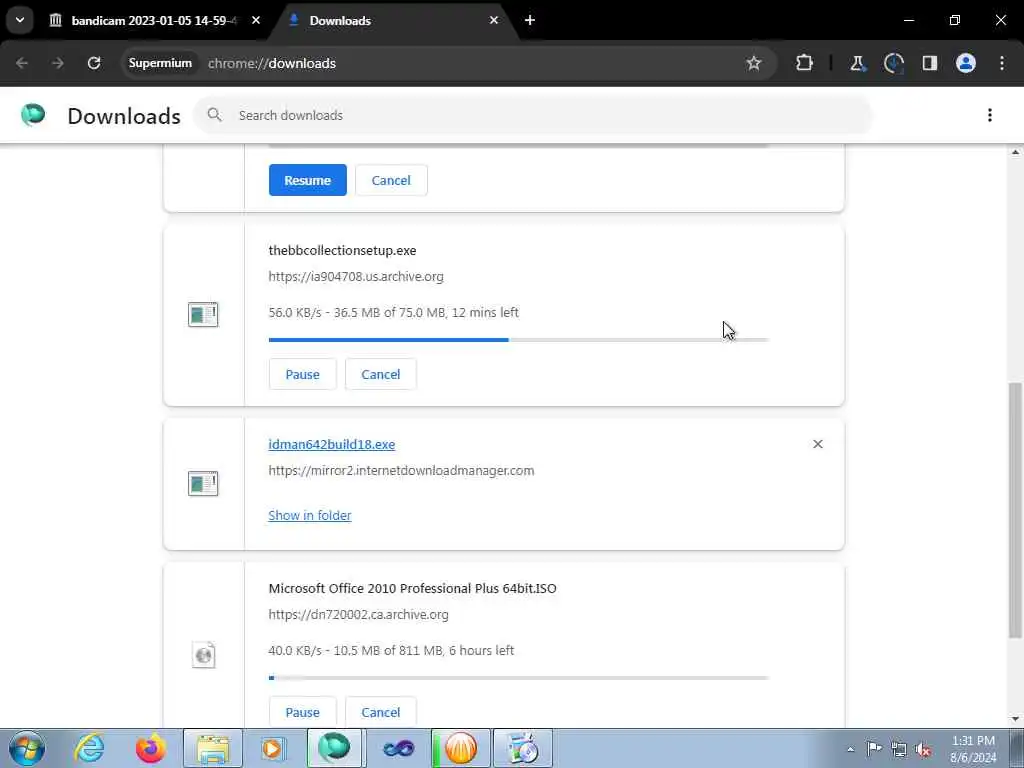Open the tab search dropdown arrow
Viewport: 1024px width, 768px height.
(20, 20)
